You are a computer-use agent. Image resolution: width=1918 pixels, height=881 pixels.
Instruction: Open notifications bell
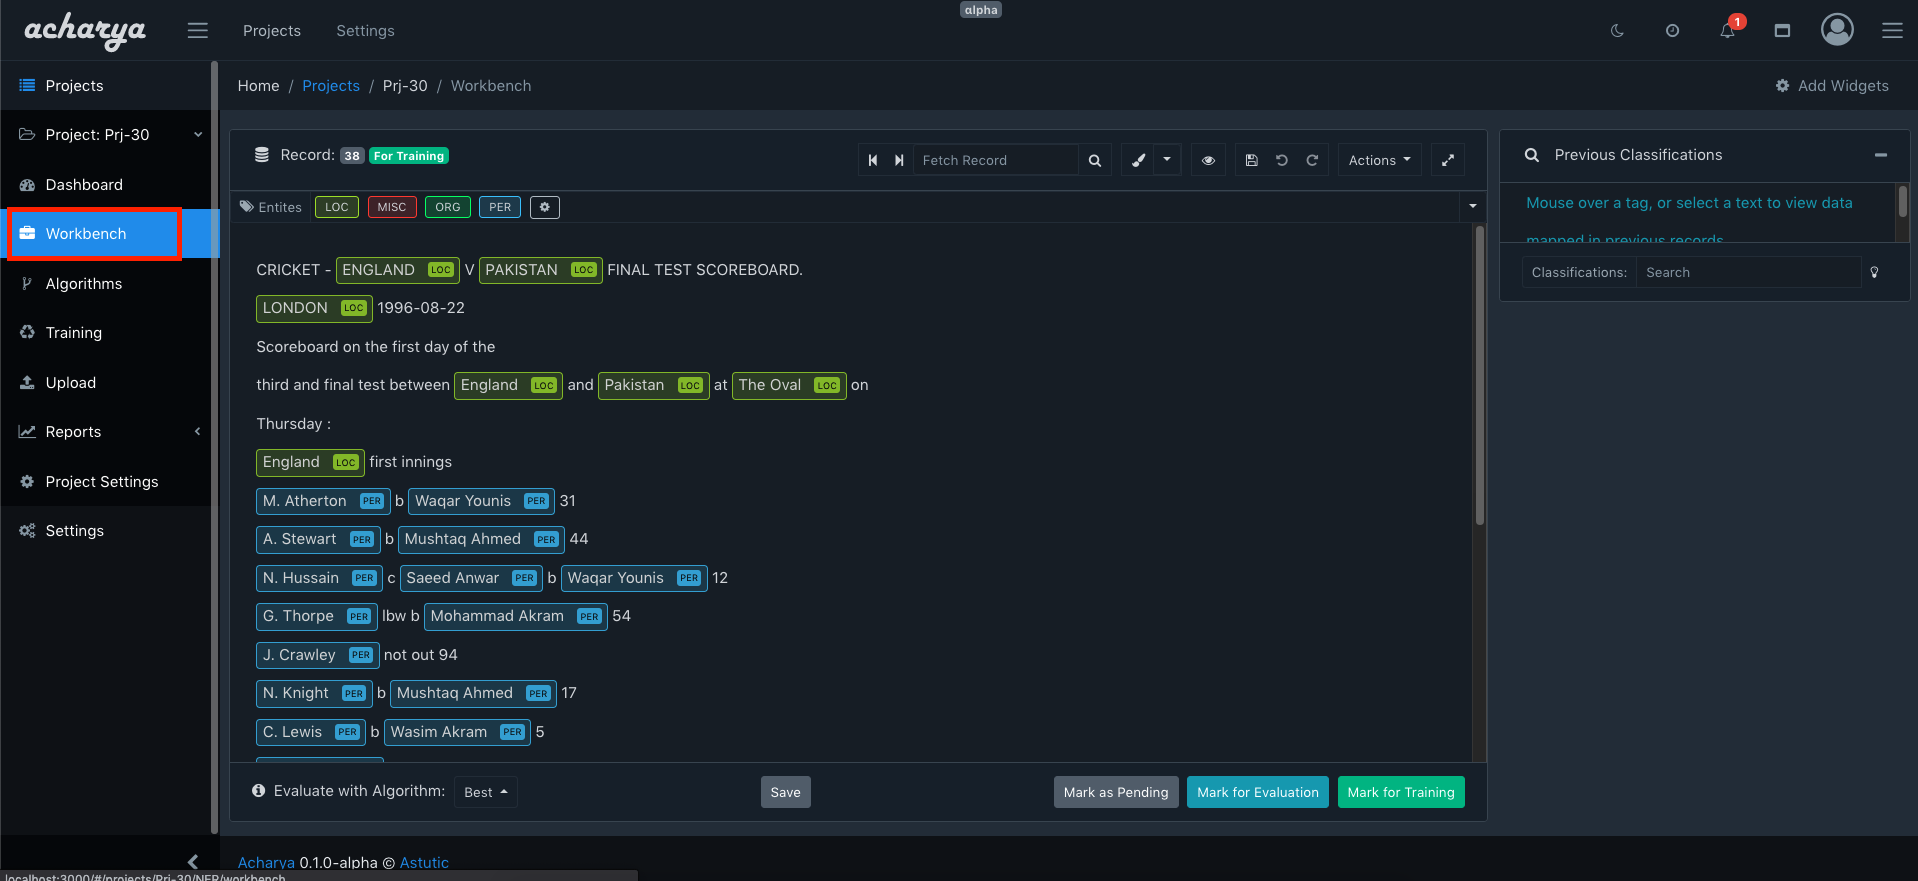(1728, 30)
